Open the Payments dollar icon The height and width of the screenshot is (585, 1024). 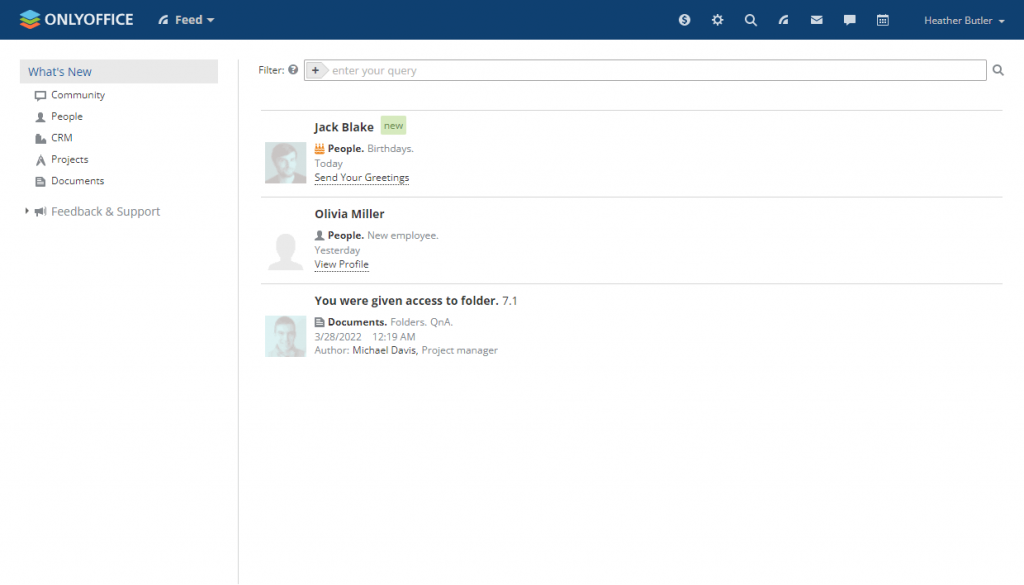[684, 19]
